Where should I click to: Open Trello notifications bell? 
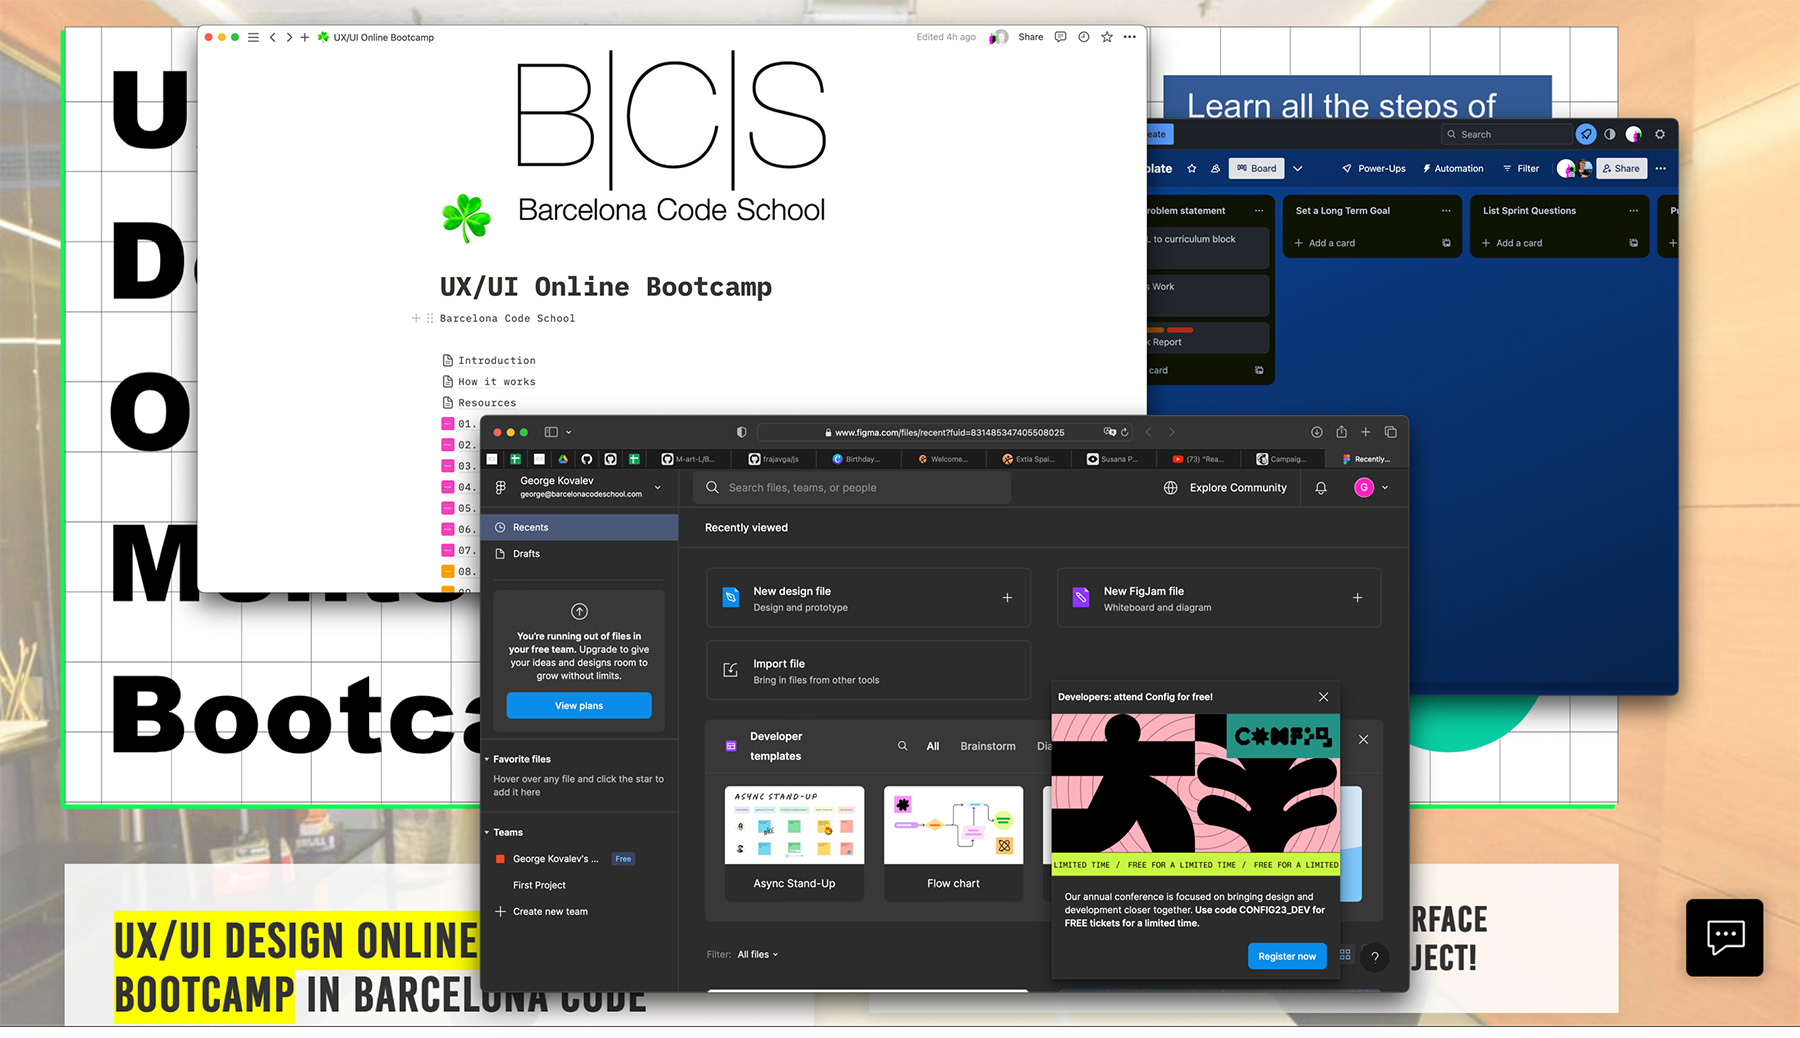pos(1586,134)
